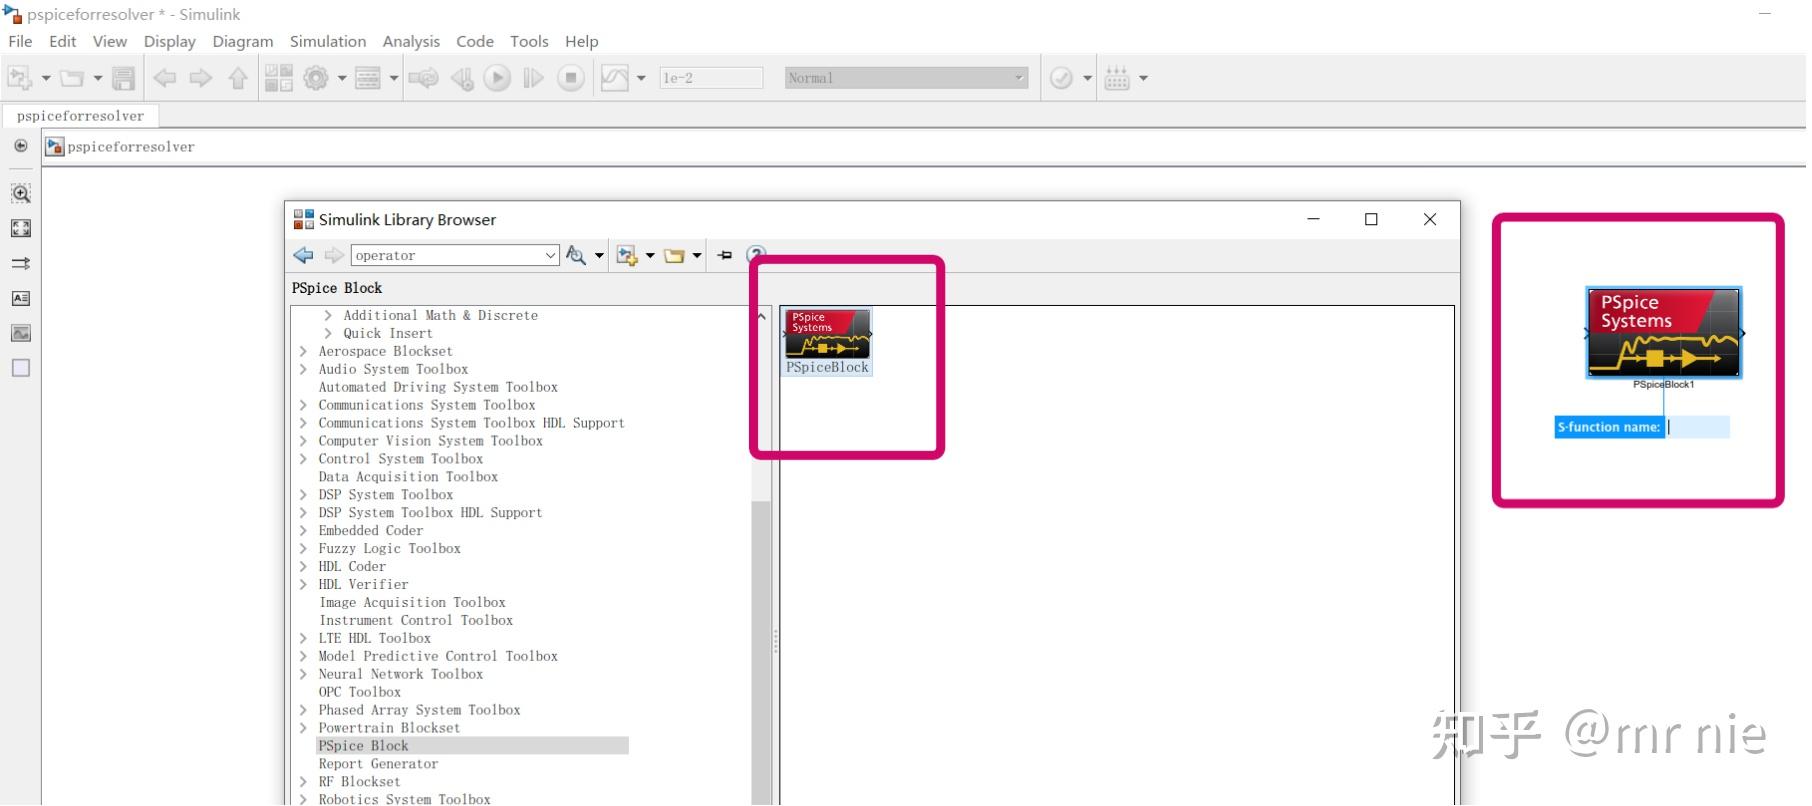The width and height of the screenshot is (1812, 806).
Task: Open the File menu
Action: click(20, 41)
